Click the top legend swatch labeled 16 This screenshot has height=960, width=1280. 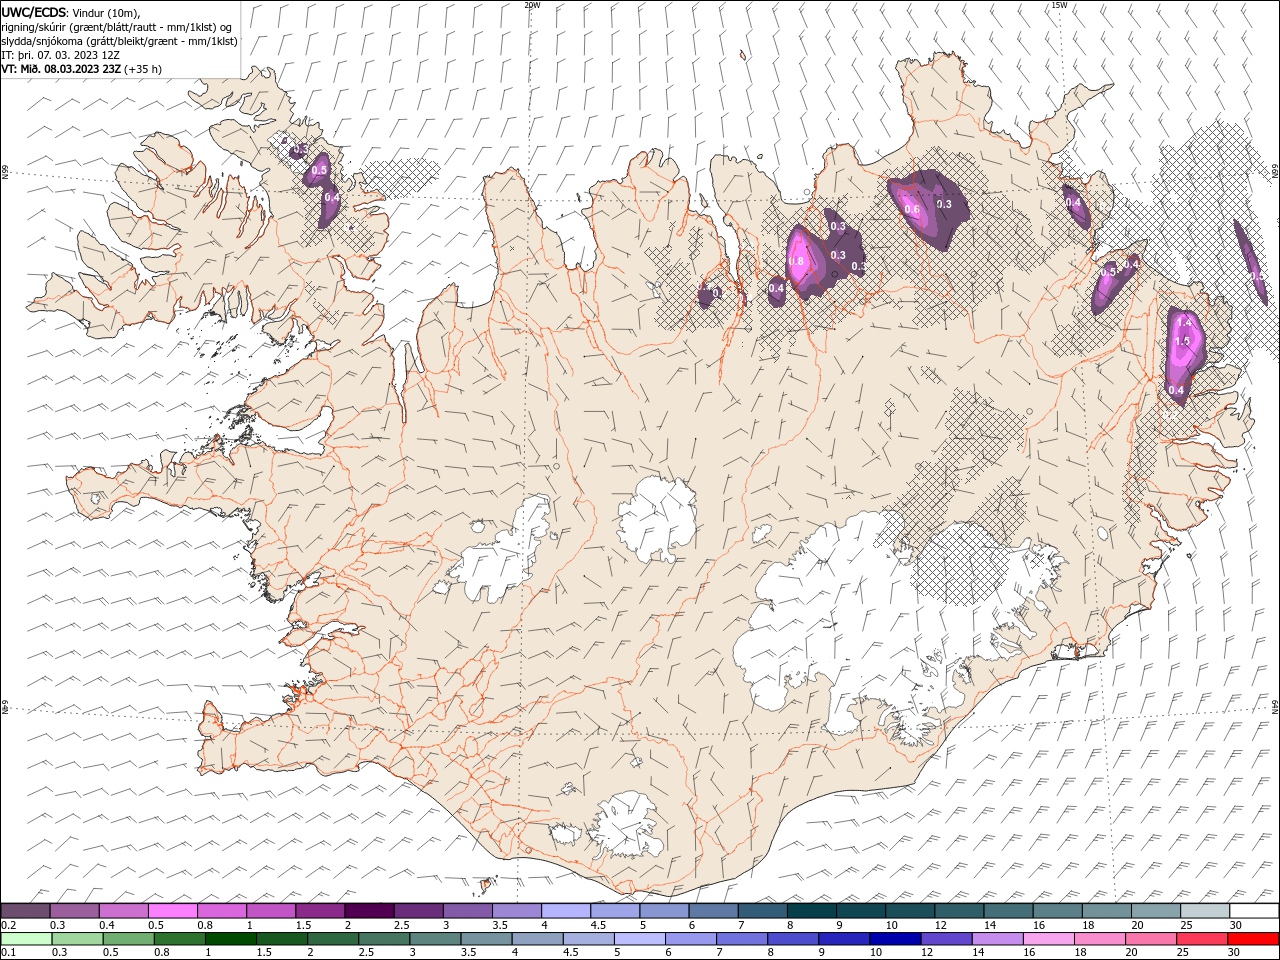click(x=1057, y=910)
